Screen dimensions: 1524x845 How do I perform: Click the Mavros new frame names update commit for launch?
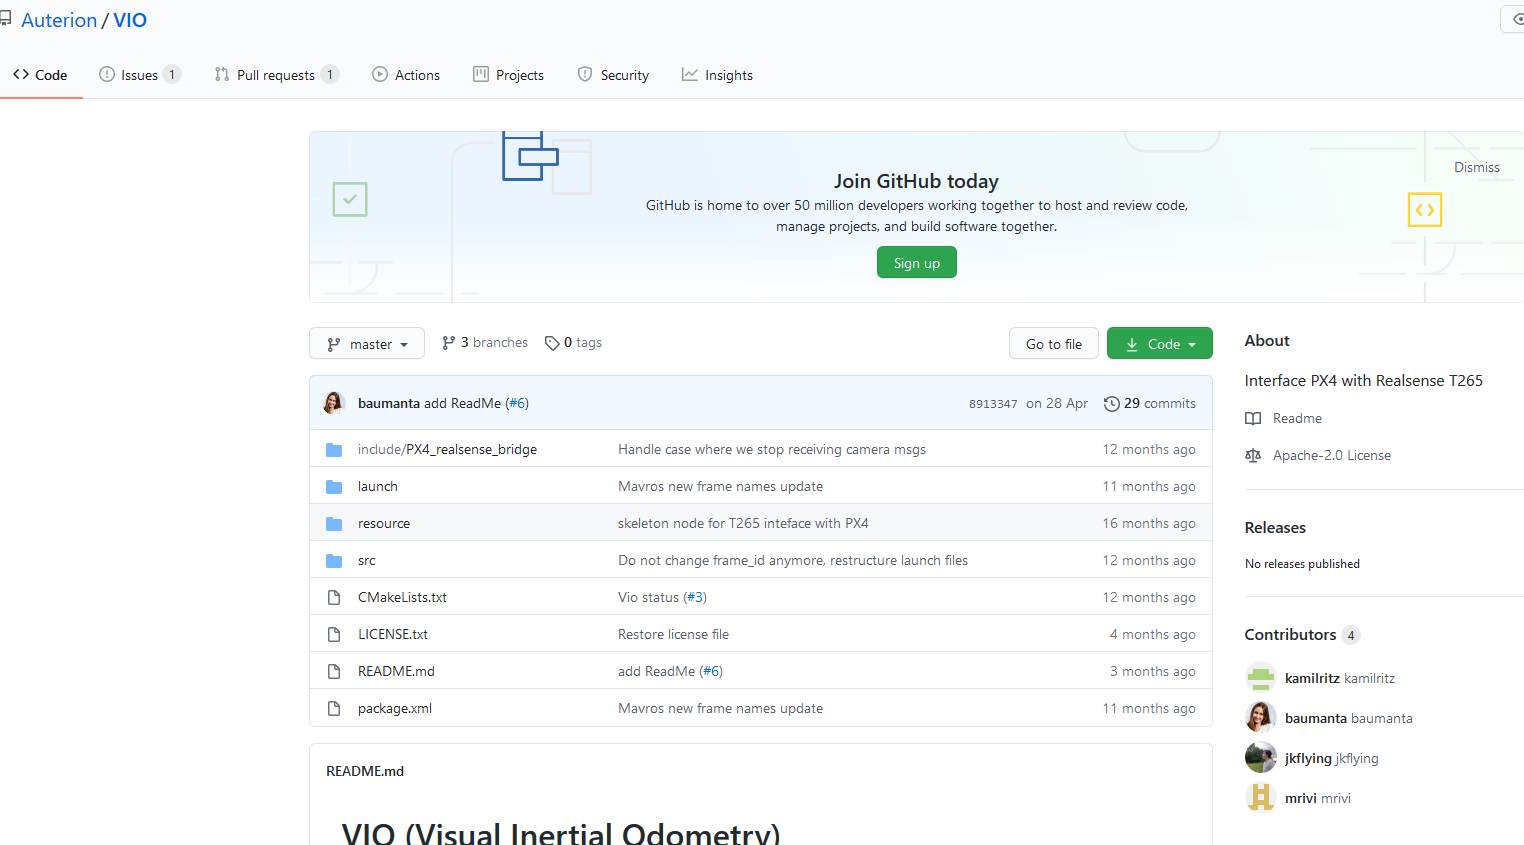720,486
